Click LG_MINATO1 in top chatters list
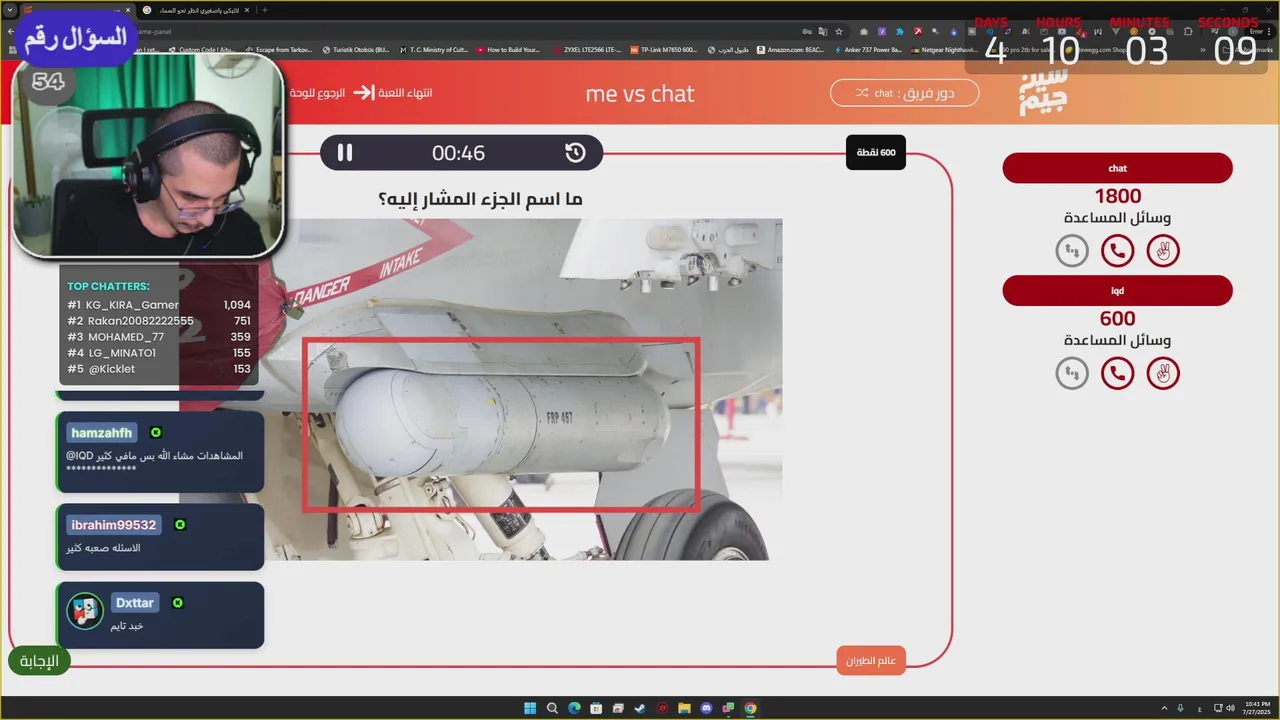The height and width of the screenshot is (720, 1280). [121, 353]
